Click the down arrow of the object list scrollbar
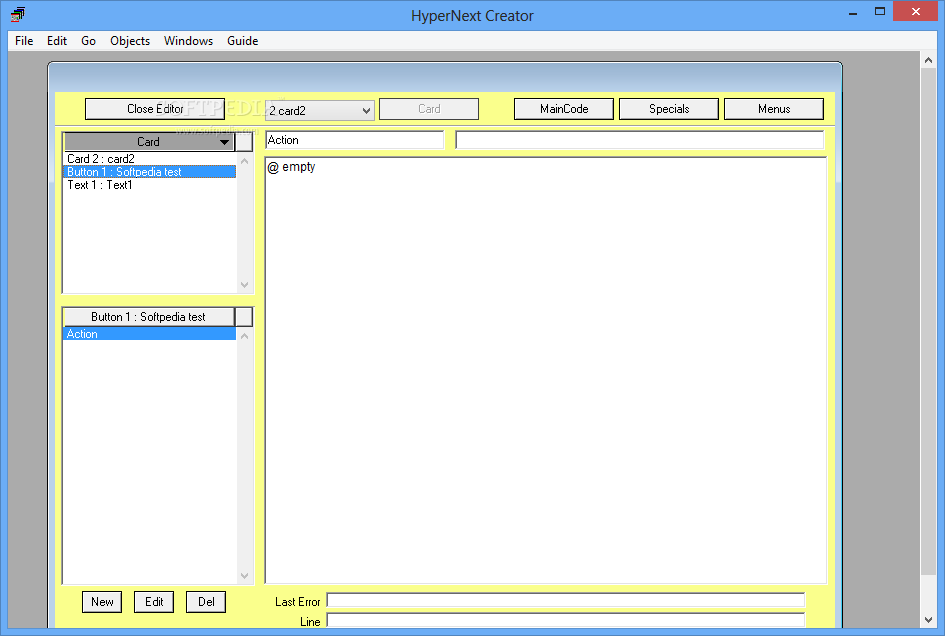The height and width of the screenshot is (636, 945). pyautogui.click(x=245, y=285)
